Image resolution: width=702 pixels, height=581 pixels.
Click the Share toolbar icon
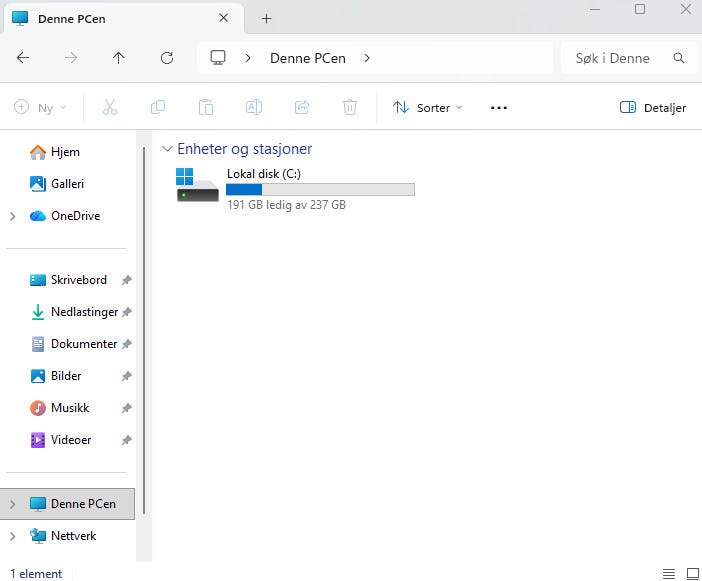pyautogui.click(x=302, y=107)
